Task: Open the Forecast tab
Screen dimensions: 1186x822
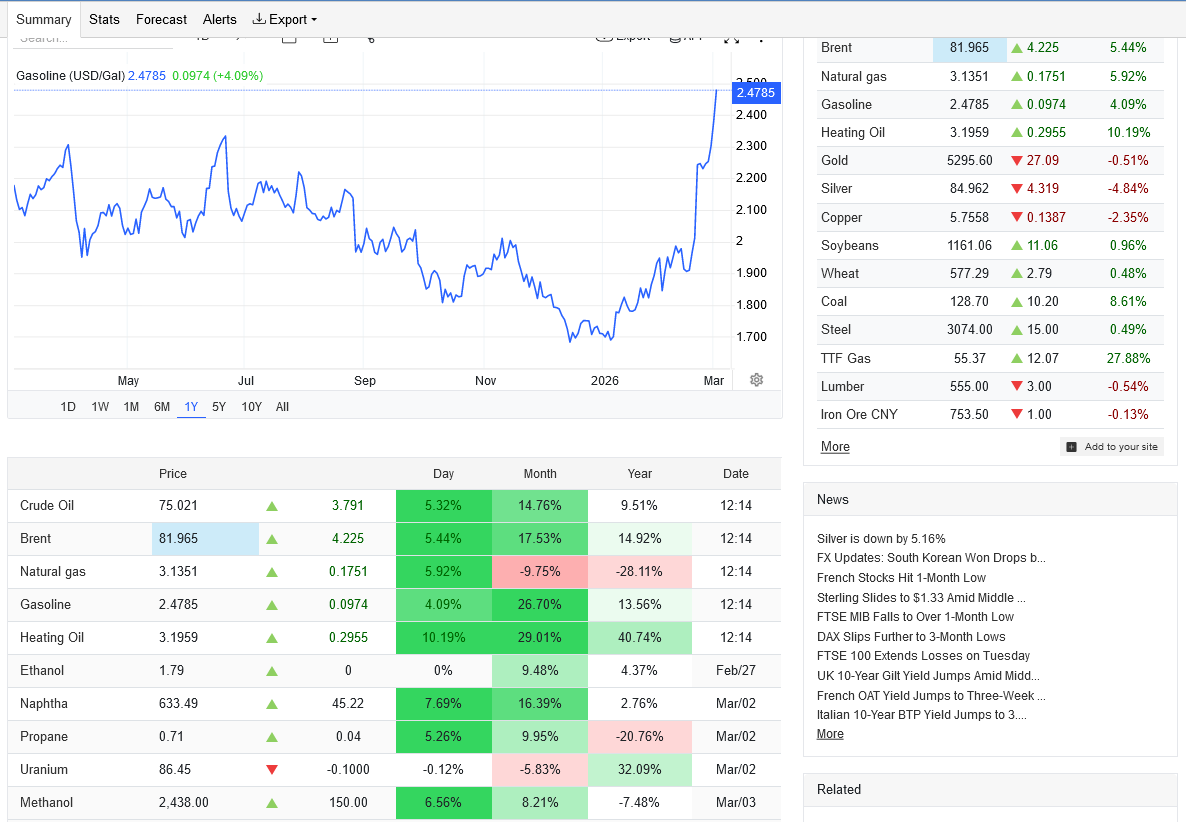Action: pos(161,19)
